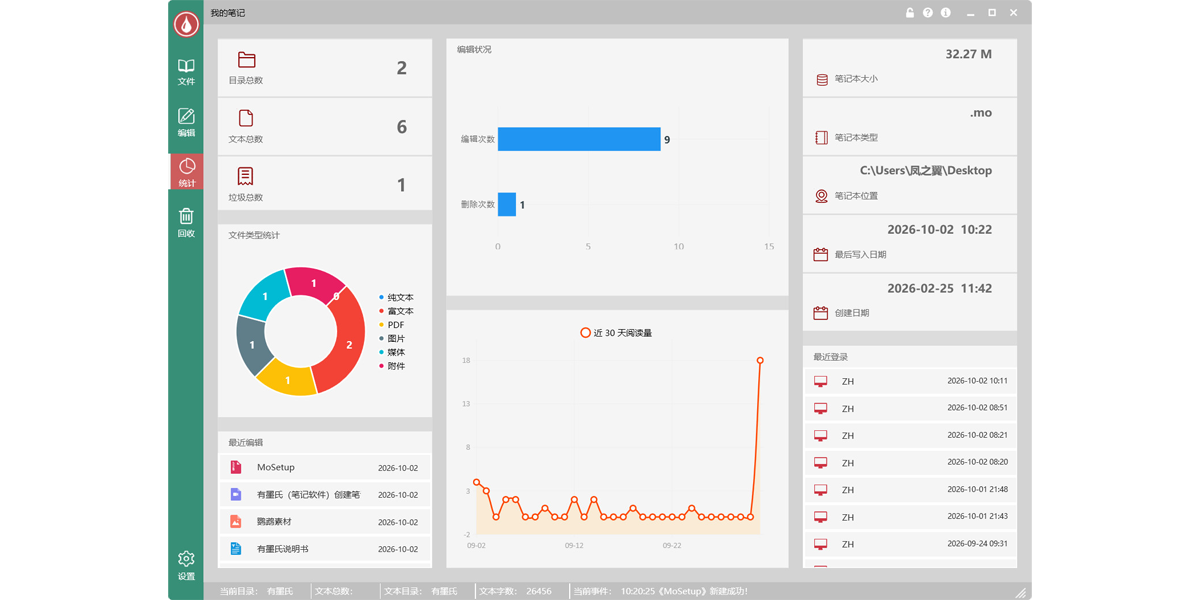The image size is (1200, 600).
Task: Open recent edit item 有墨氏说明书
Action: (x=325, y=549)
